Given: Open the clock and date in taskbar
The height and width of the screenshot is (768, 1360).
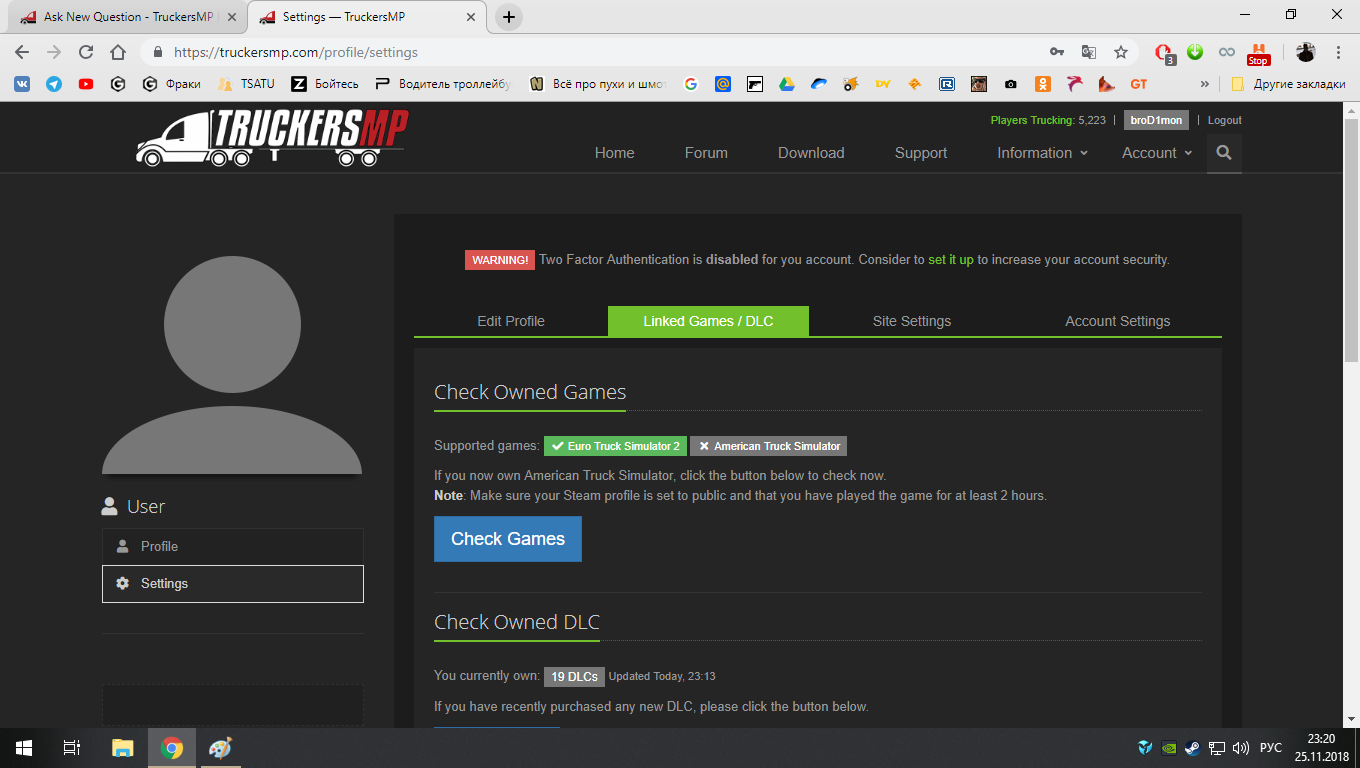Looking at the screenshot, I should pyautogui.click(x=1321, y=747).
